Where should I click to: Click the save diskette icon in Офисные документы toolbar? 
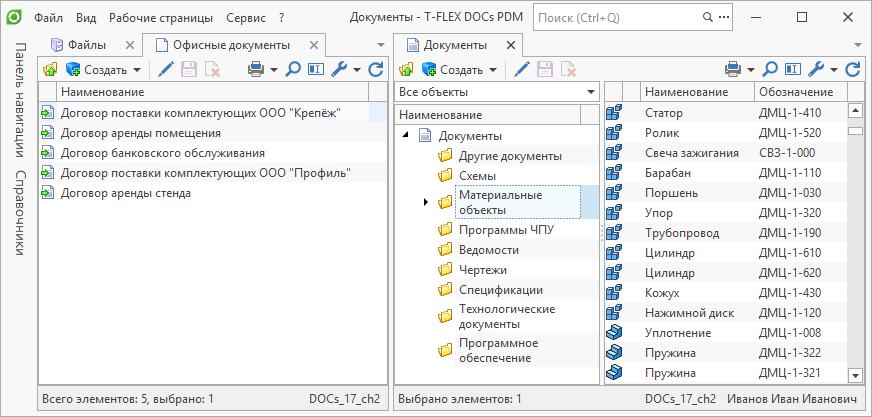click(190, 70)
